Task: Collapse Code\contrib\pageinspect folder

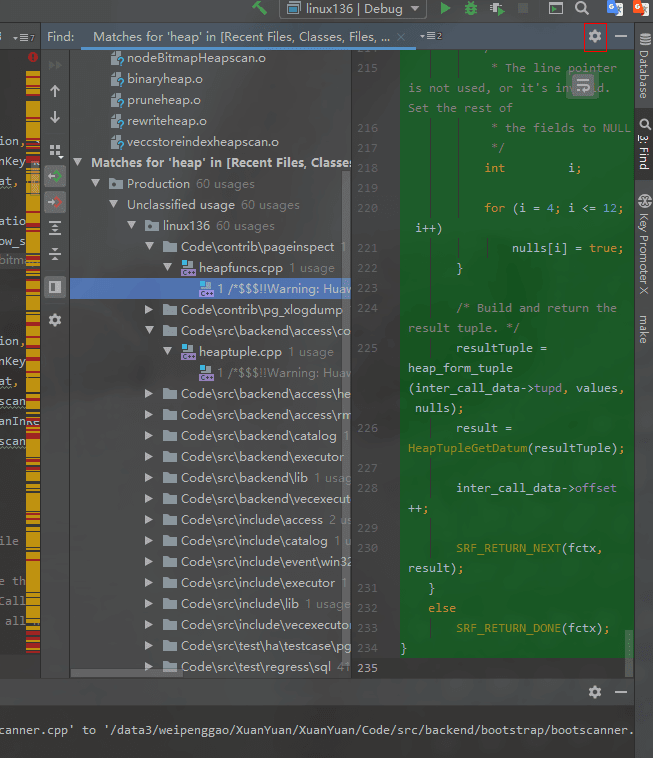Action: coord(149,246)
